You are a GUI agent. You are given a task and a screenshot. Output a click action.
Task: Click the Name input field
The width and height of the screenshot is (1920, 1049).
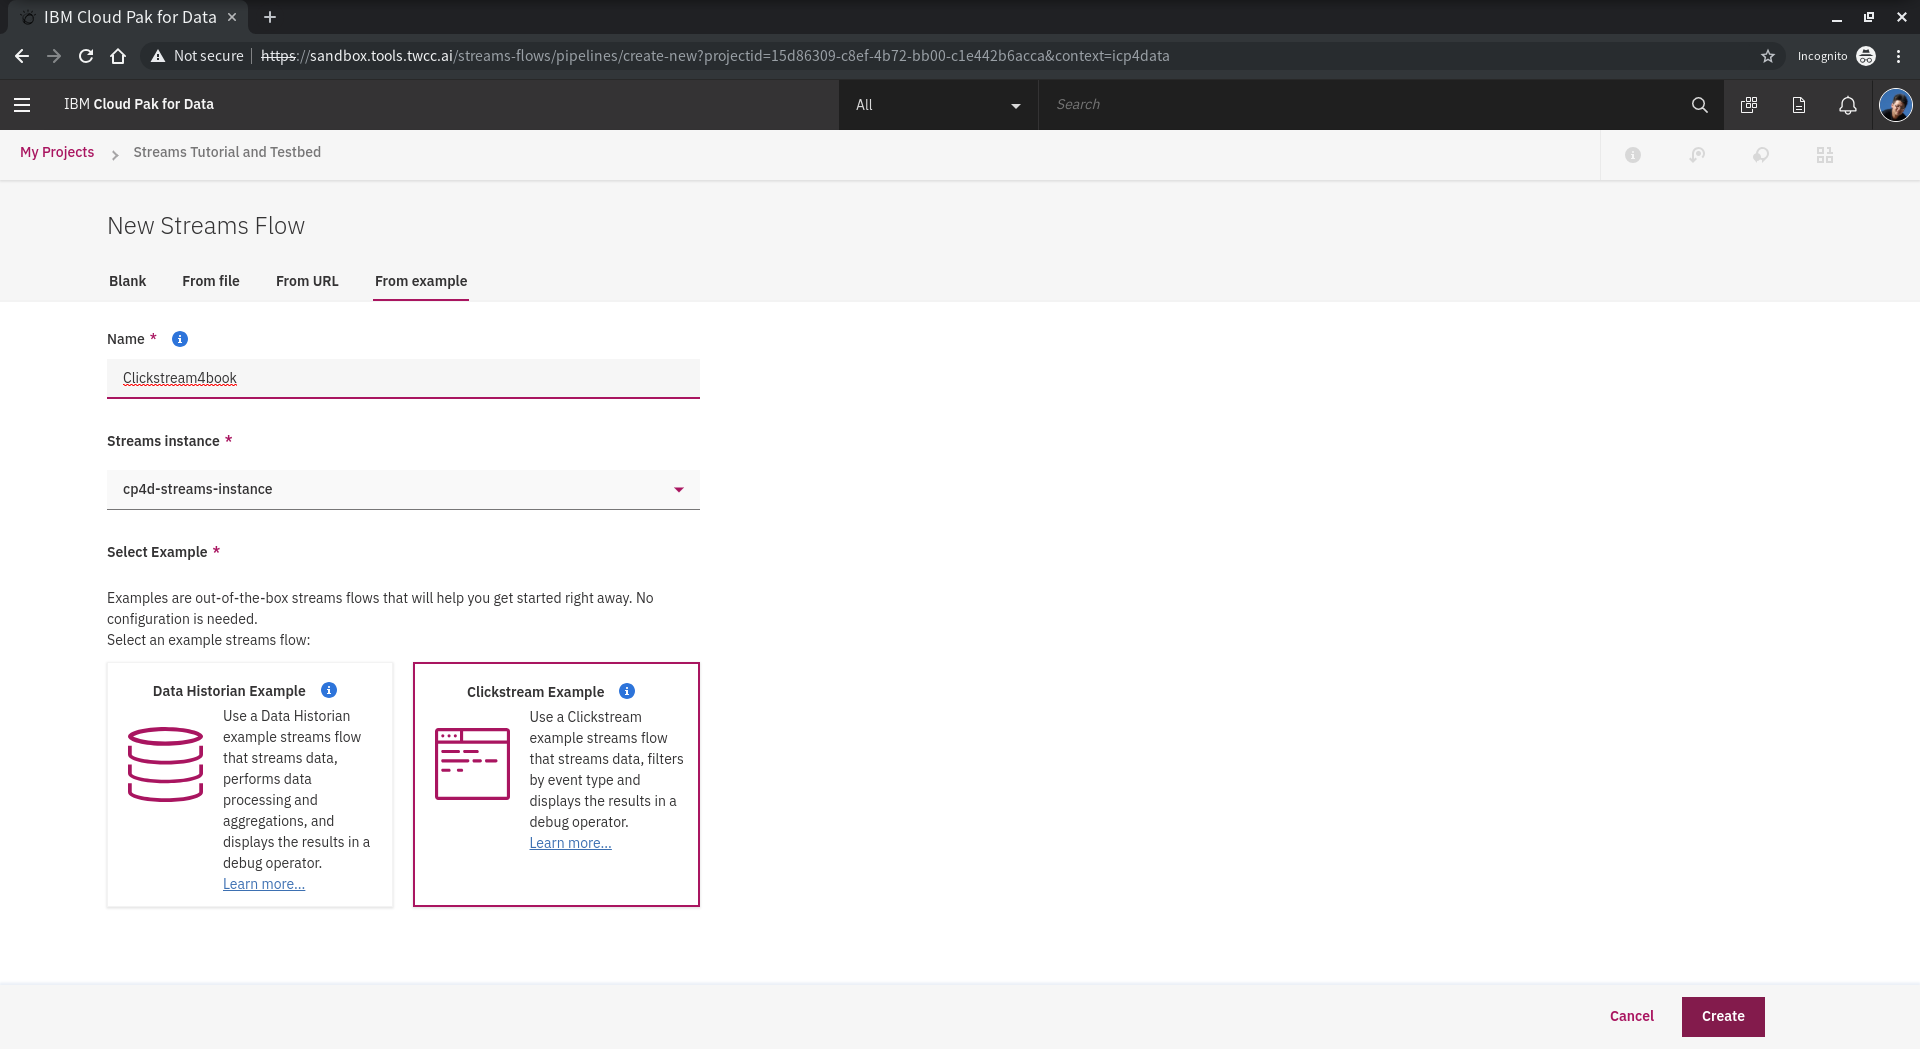click(403, 378)
